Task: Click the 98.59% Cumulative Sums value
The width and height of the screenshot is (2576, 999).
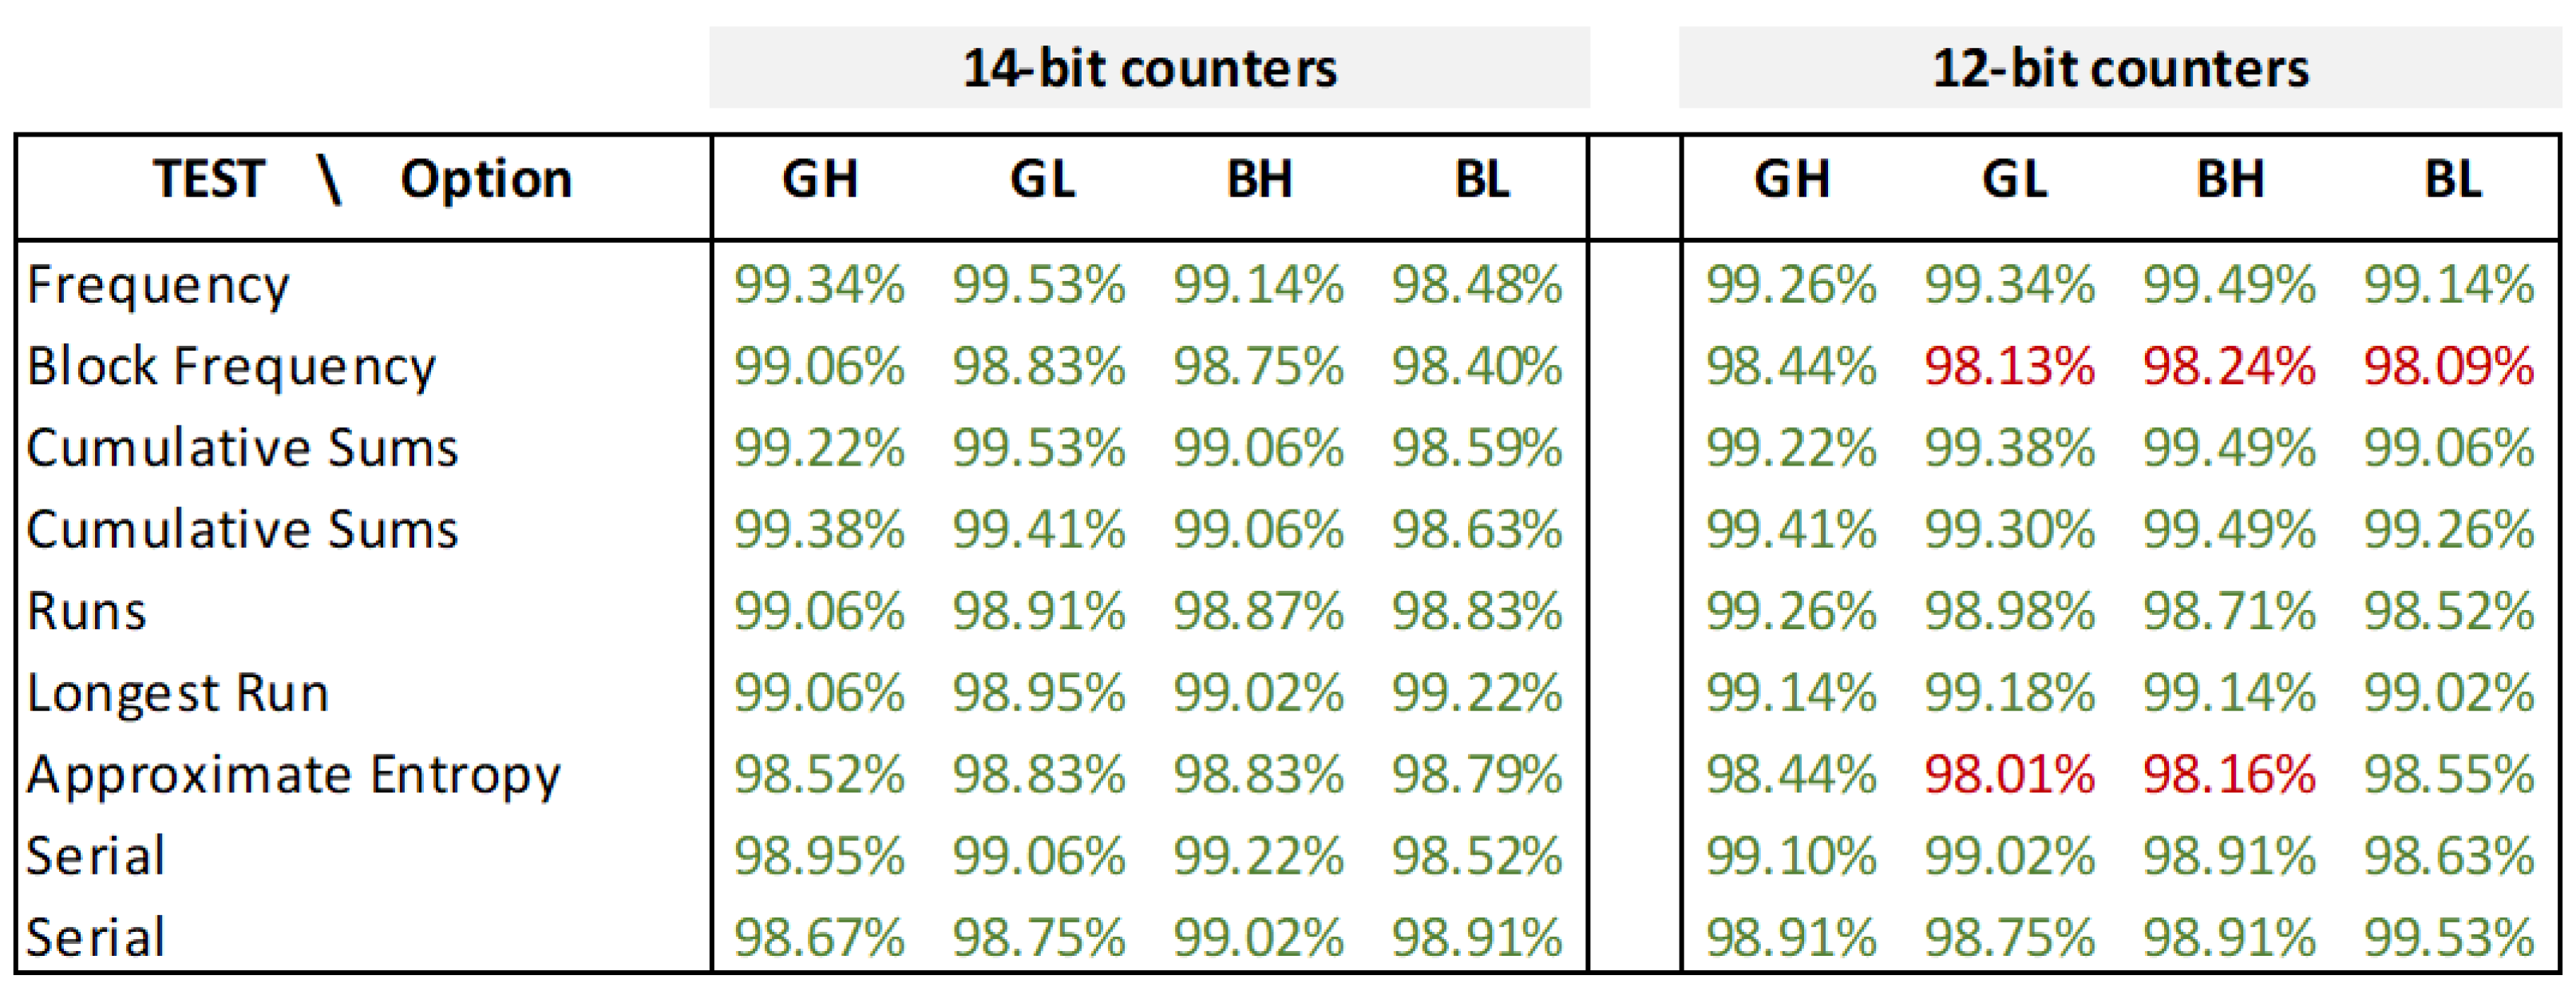Action: point(1477,448)
